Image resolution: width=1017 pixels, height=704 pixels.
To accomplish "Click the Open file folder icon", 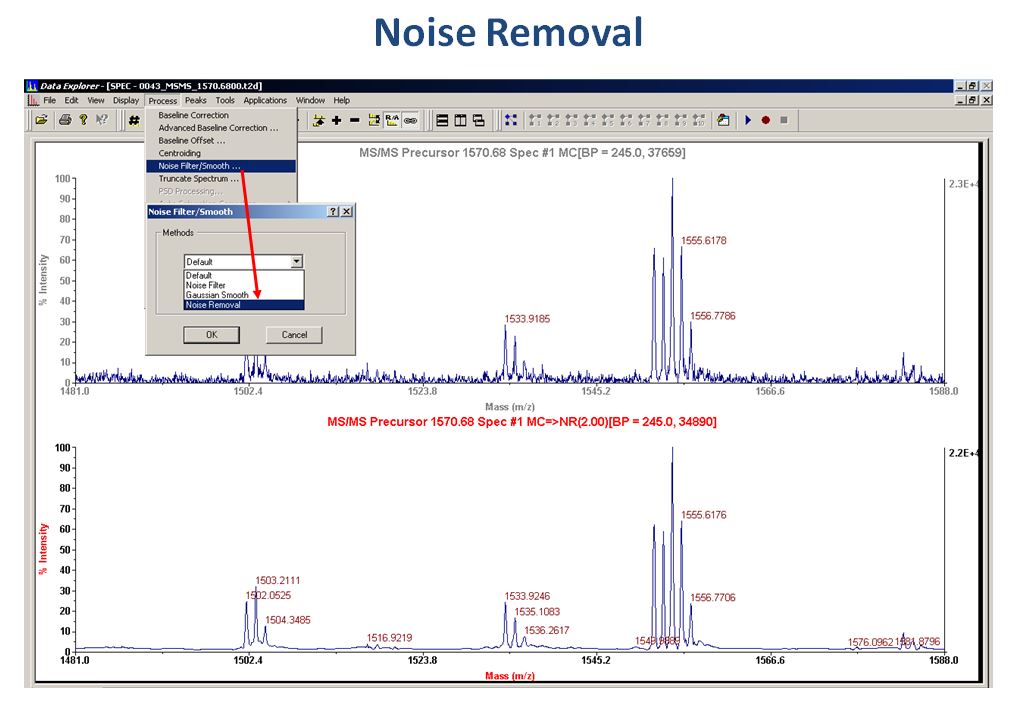I will point(41,120).
